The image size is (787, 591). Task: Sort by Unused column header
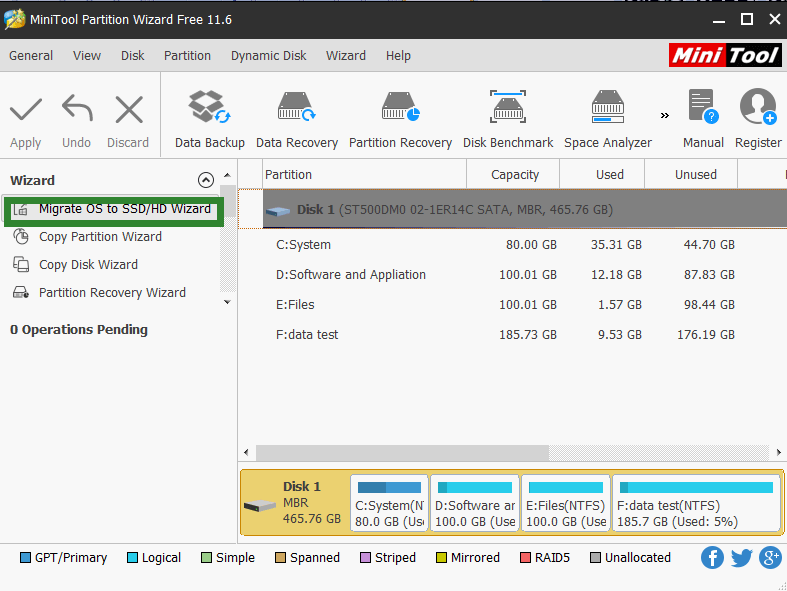point(691,174)
